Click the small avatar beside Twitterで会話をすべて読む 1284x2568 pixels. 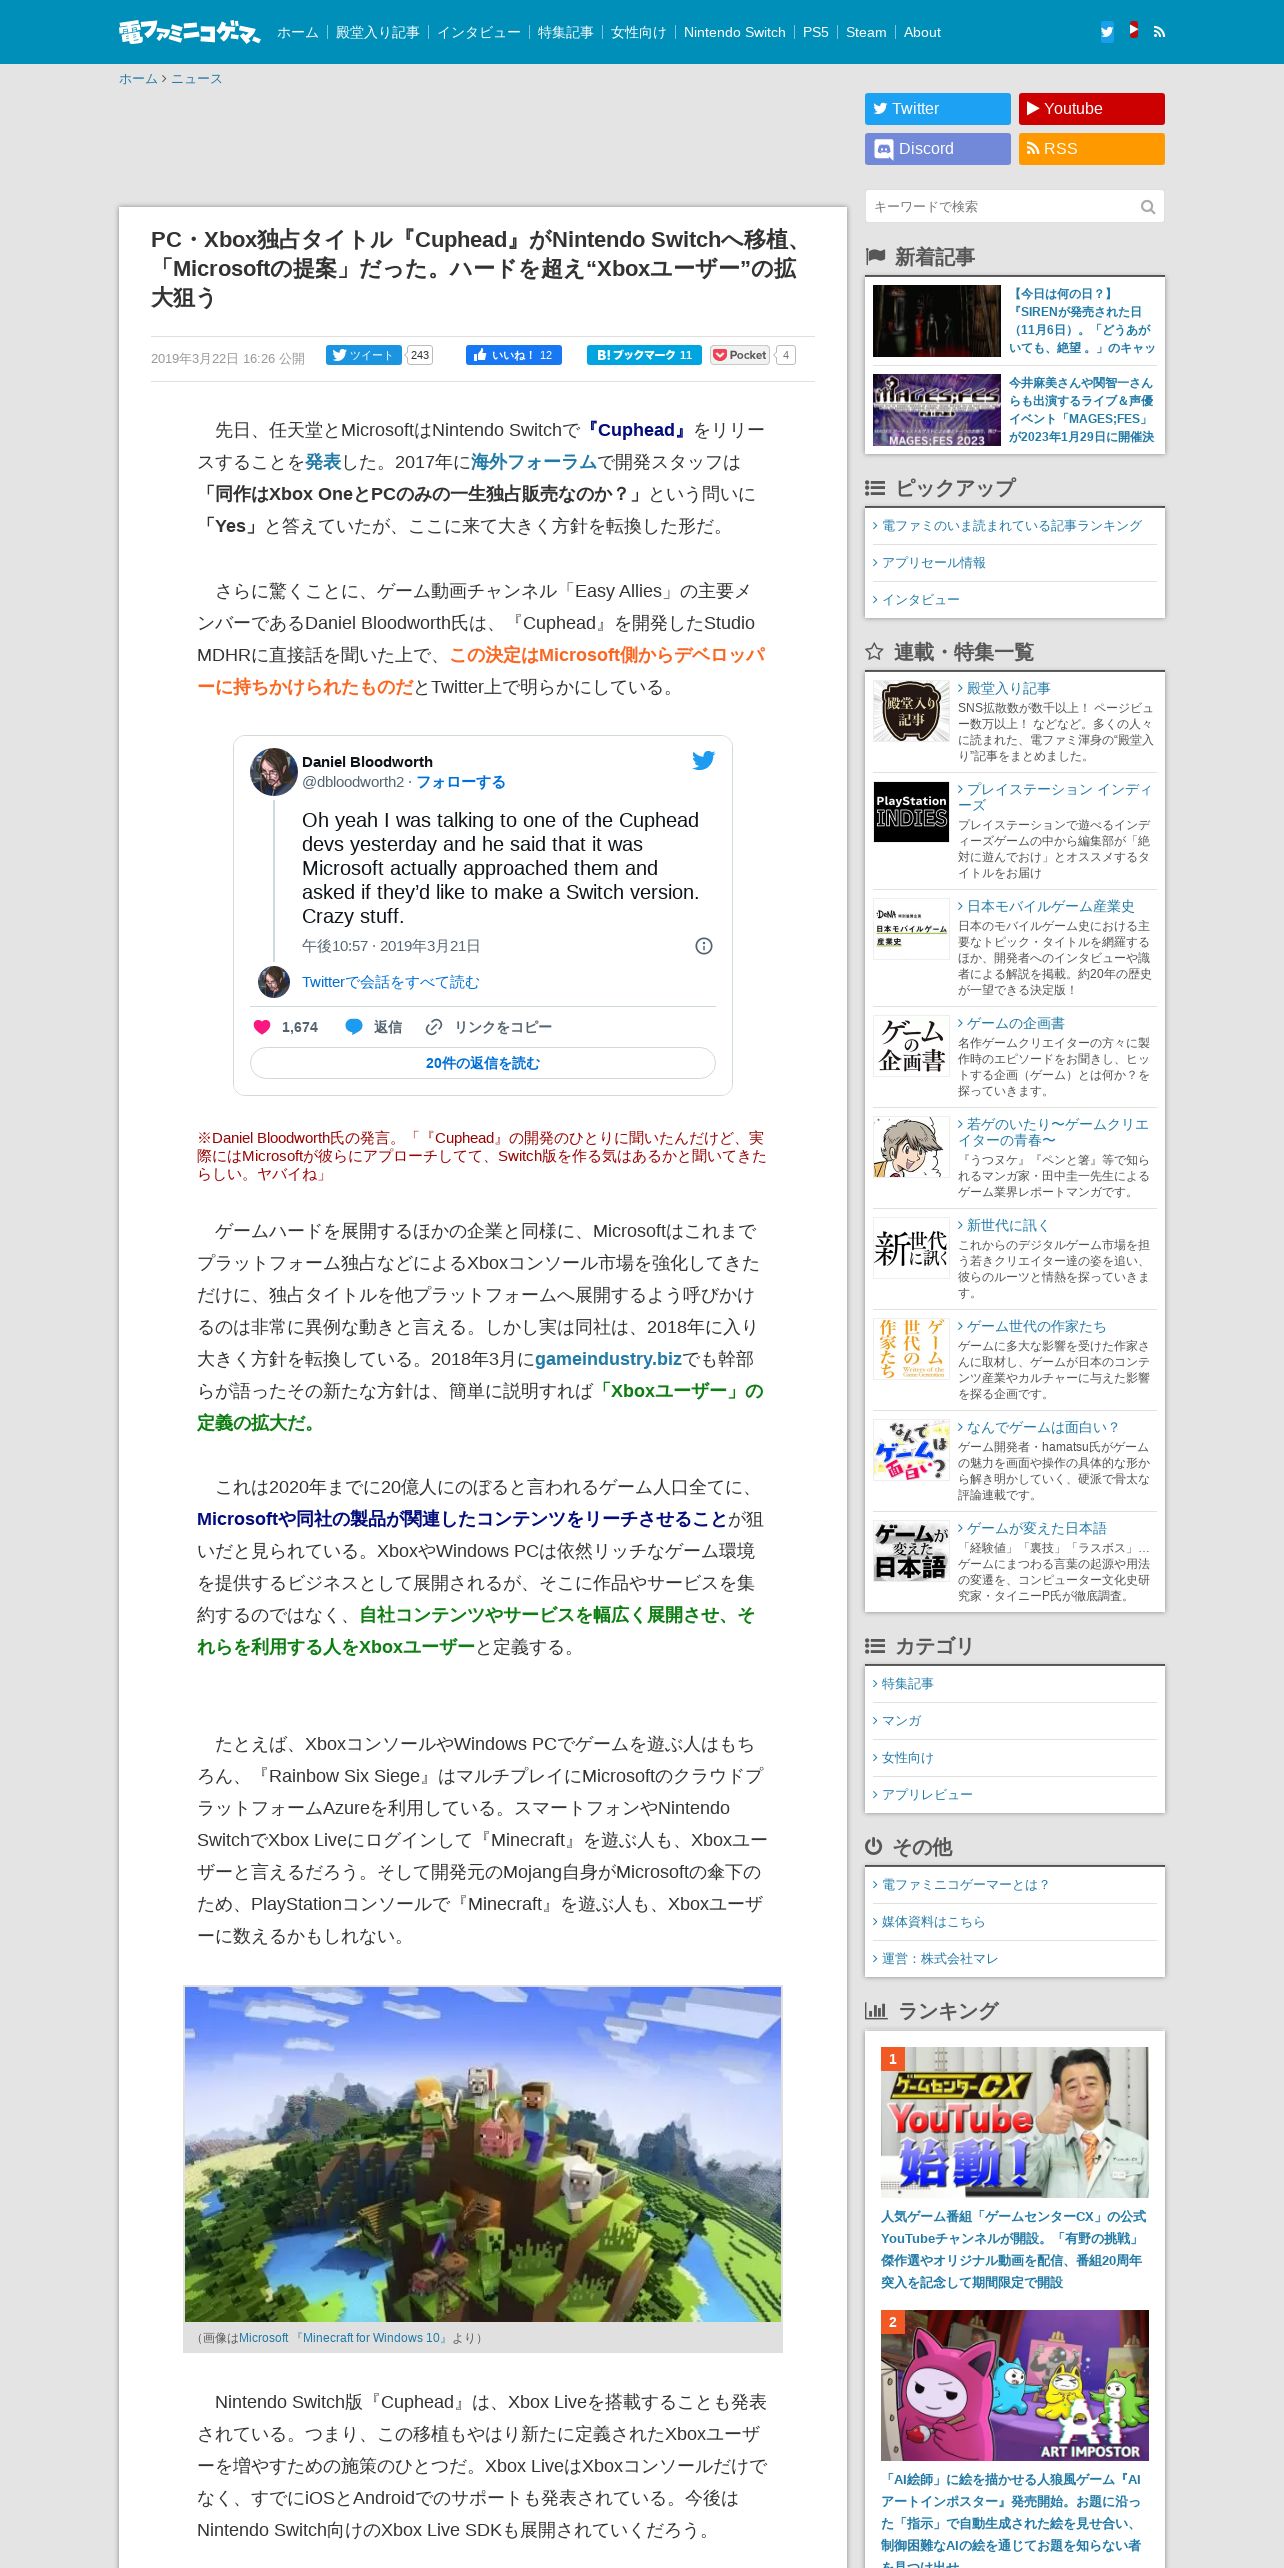coord(274,982)
